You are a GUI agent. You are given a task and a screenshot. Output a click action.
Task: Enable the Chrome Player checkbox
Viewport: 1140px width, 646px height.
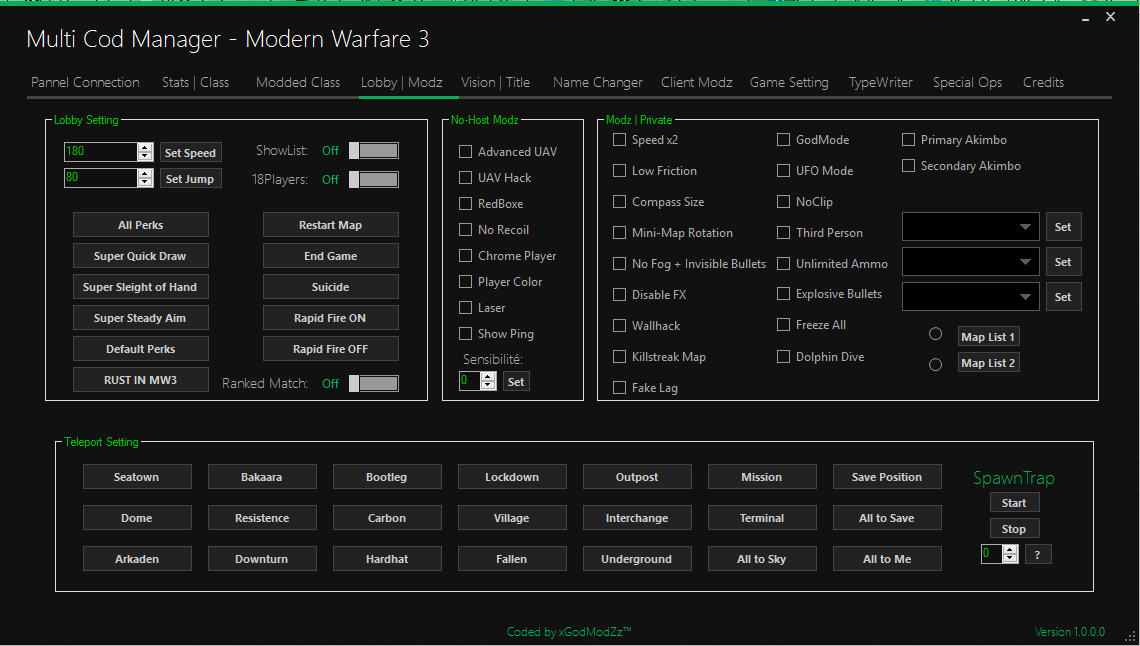point(465,256)
